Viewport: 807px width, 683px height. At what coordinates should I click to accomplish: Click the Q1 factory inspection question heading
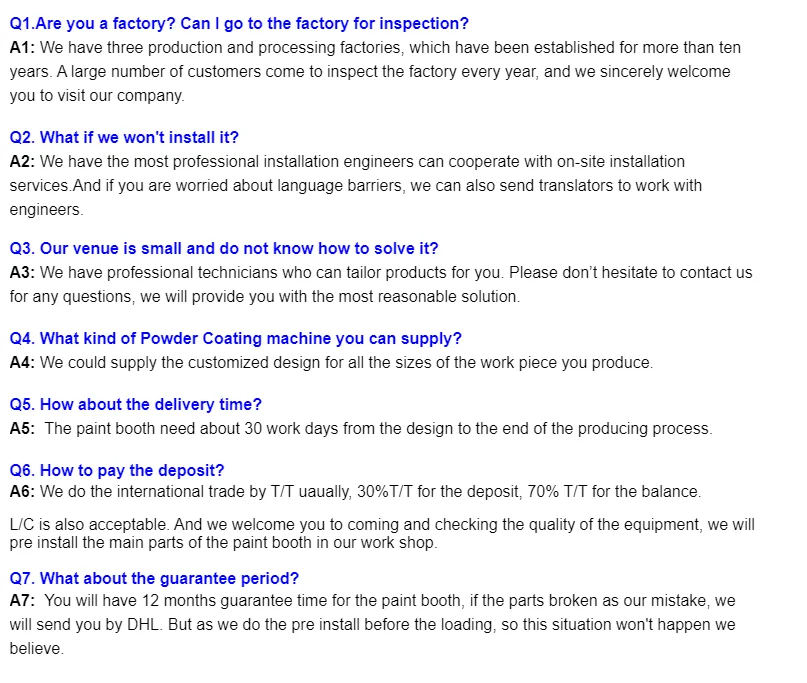pos(239,24)
